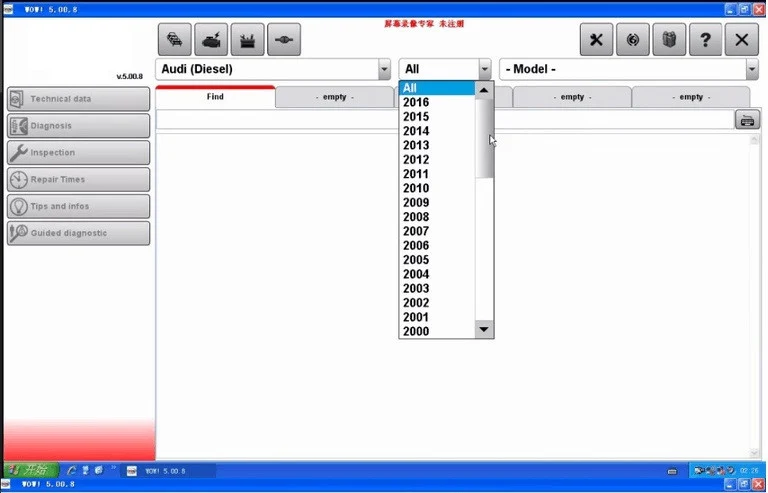The image size is (768, 493).
Task: Open the vehicle selection cars icon
Action: (174, 39)
